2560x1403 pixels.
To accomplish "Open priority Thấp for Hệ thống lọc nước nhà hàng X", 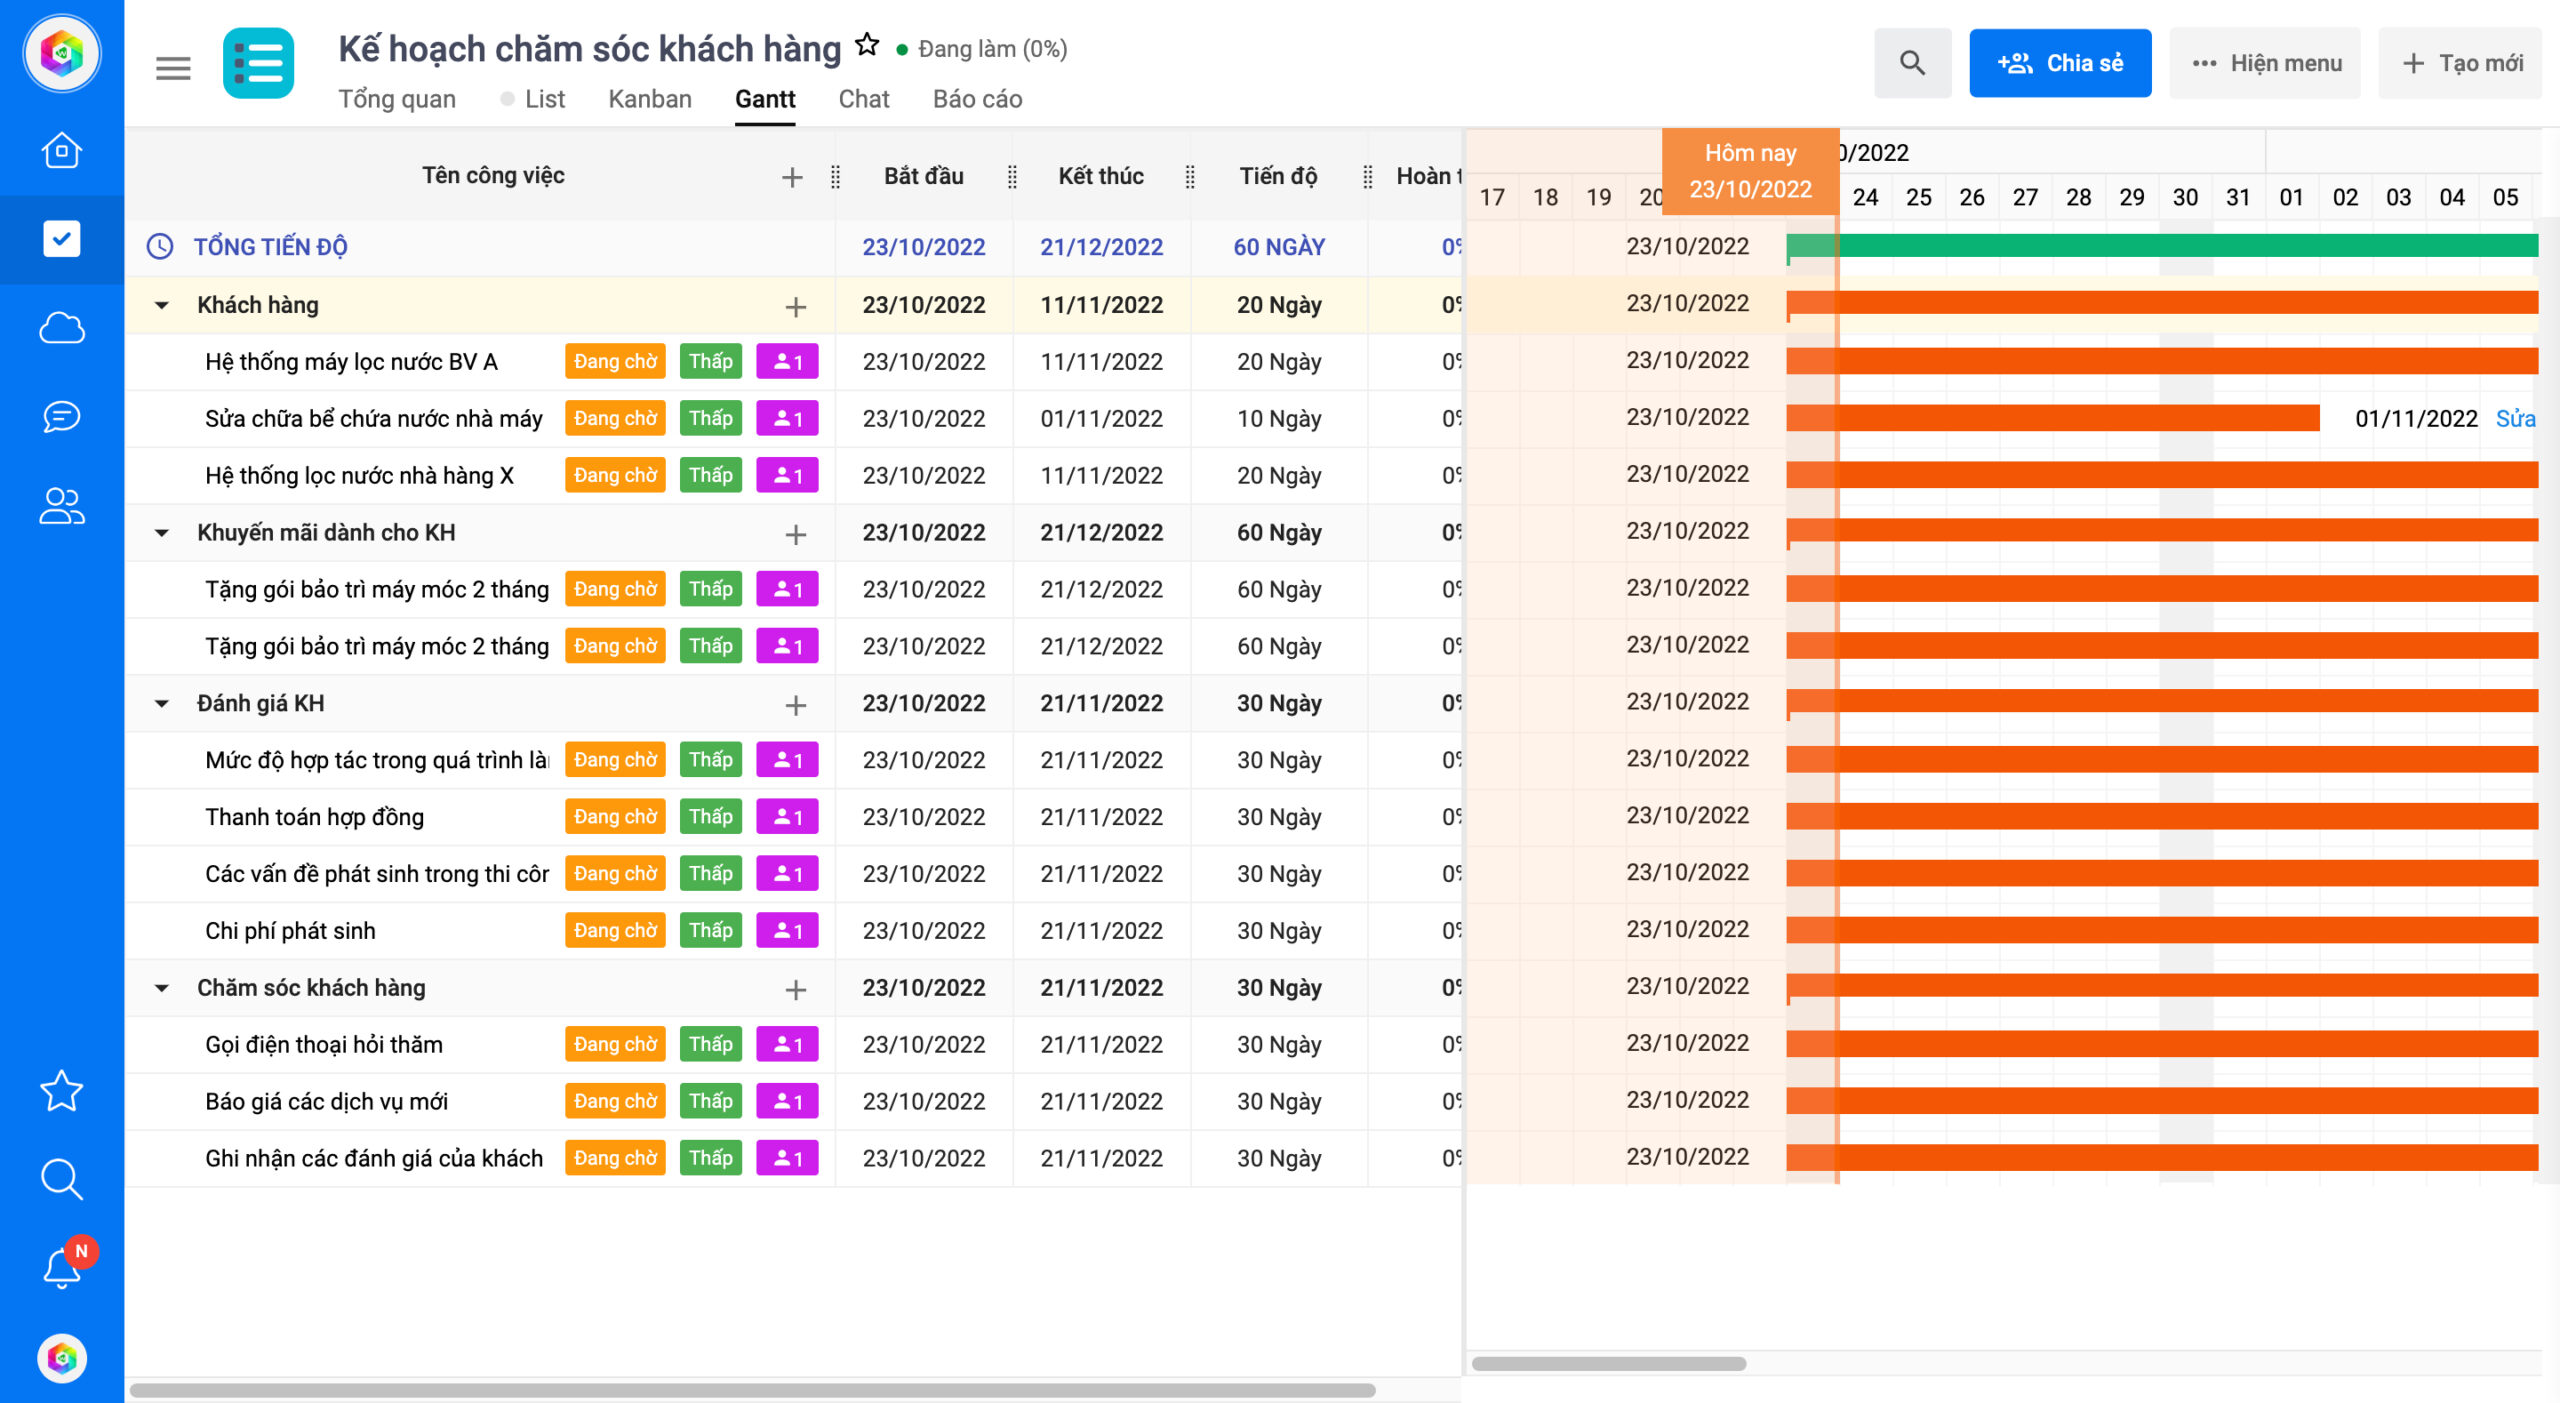I will tap(711, 476).
